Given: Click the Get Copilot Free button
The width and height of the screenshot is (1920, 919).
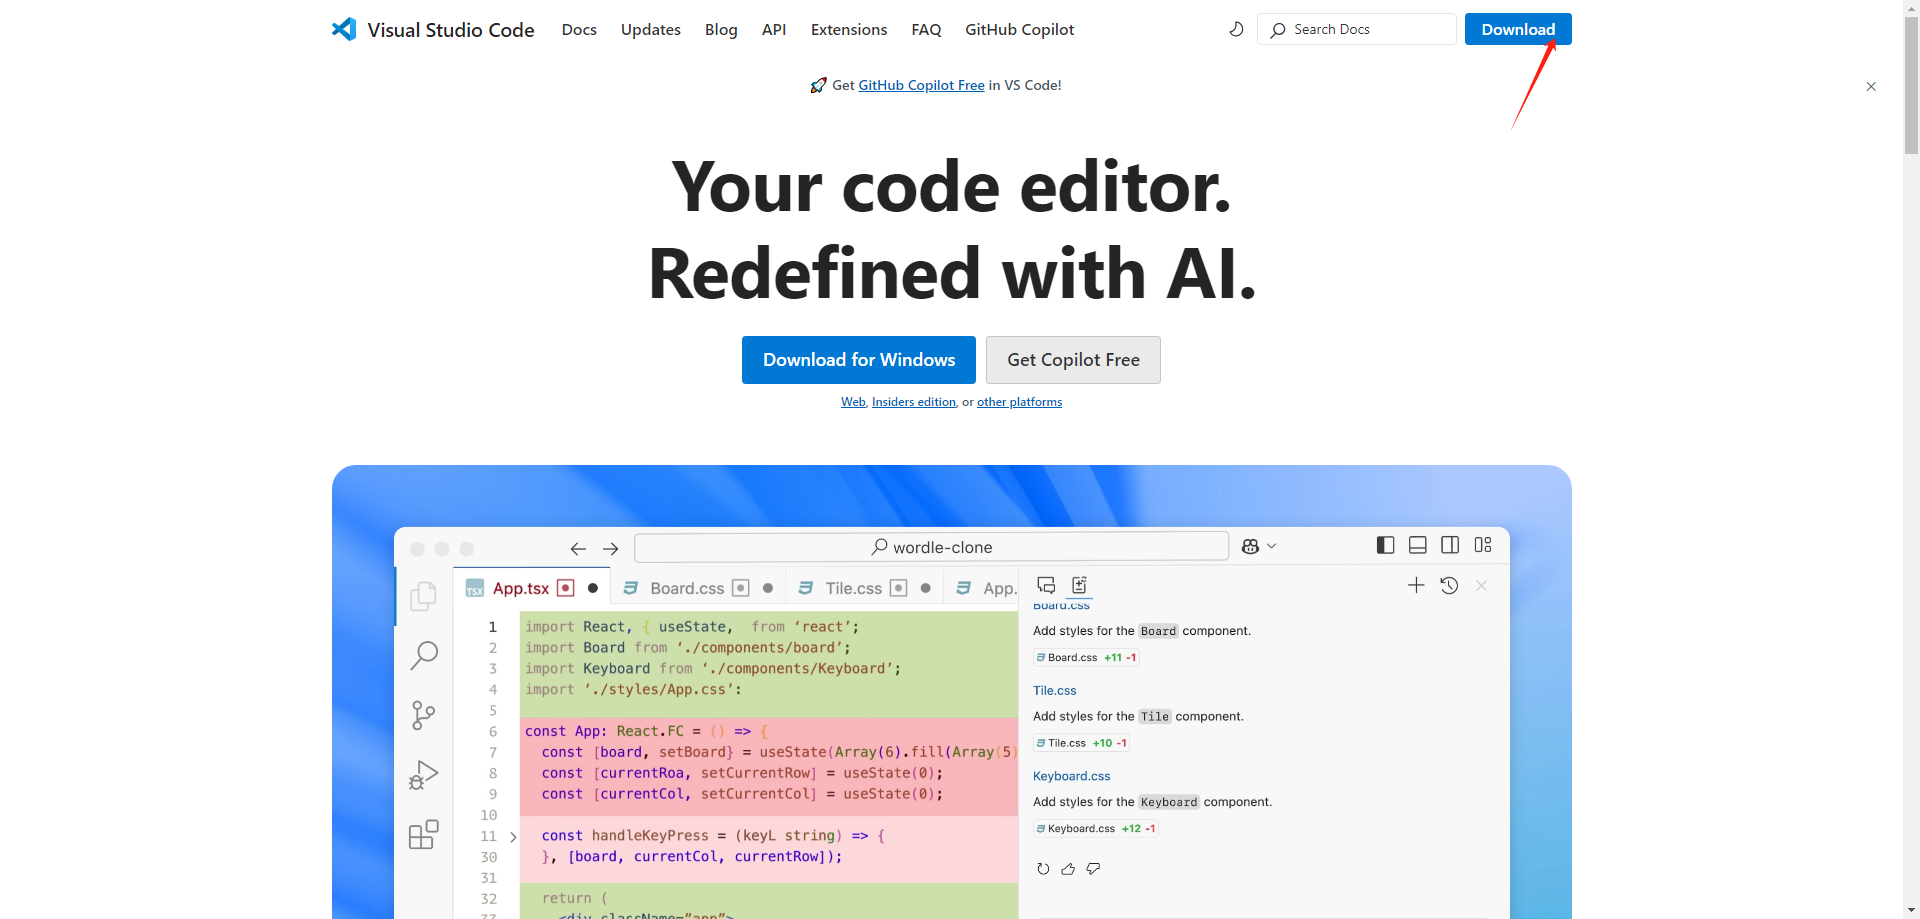Looking at the screenshot, I should (1073, 360).
